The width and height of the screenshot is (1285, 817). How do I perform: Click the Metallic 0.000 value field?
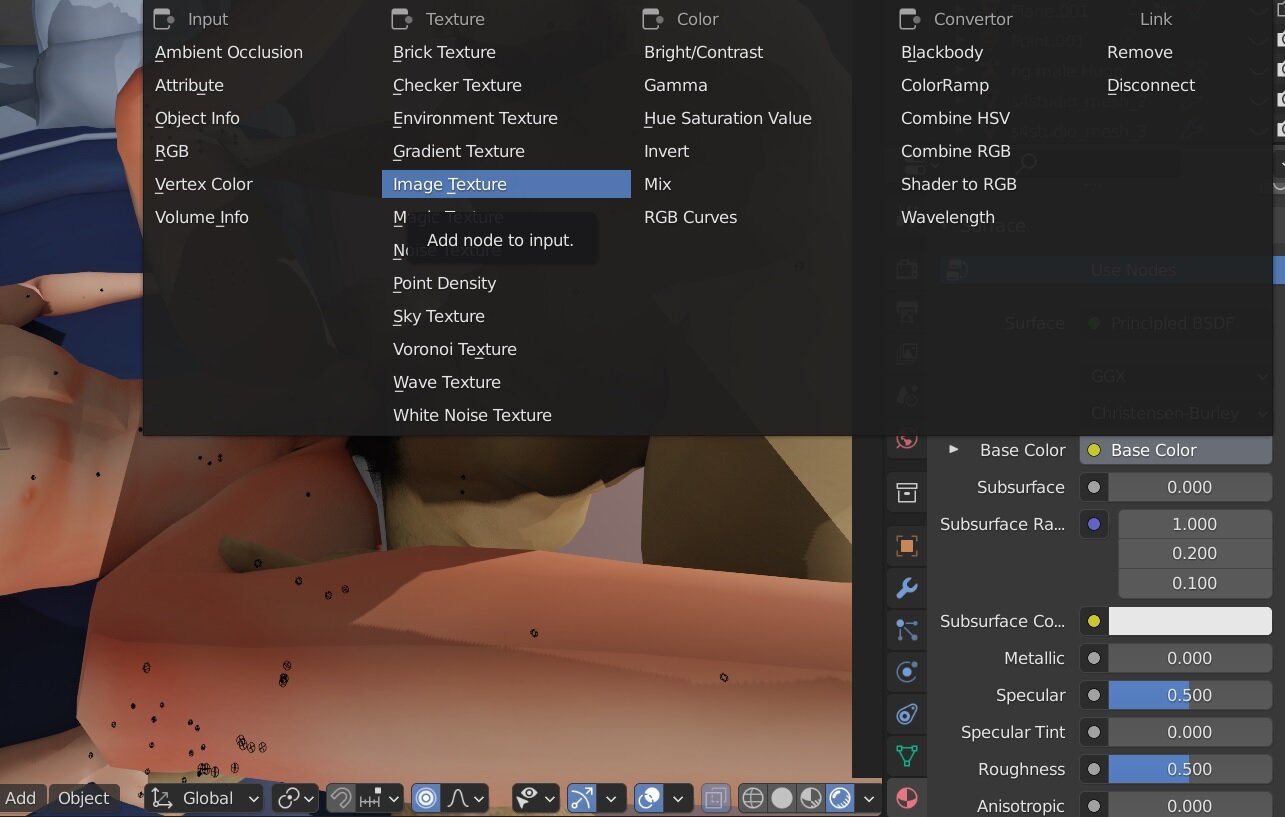click(1190, 658)
